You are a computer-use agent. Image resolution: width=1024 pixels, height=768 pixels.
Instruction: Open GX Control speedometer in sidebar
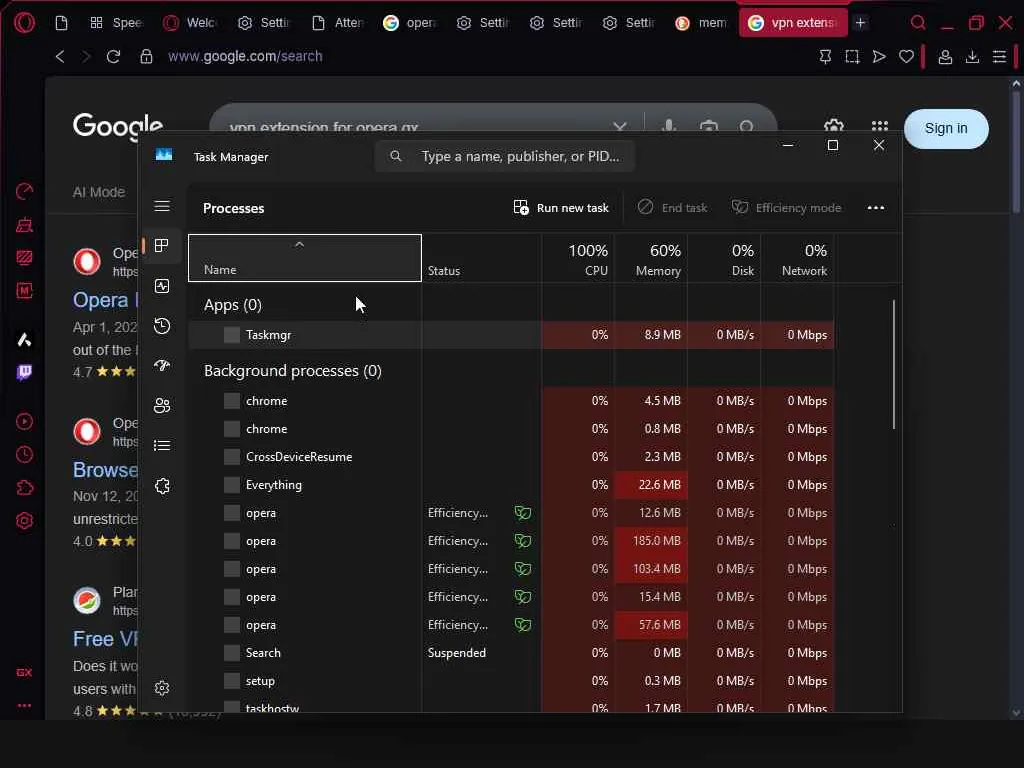(x=24, y=191)
